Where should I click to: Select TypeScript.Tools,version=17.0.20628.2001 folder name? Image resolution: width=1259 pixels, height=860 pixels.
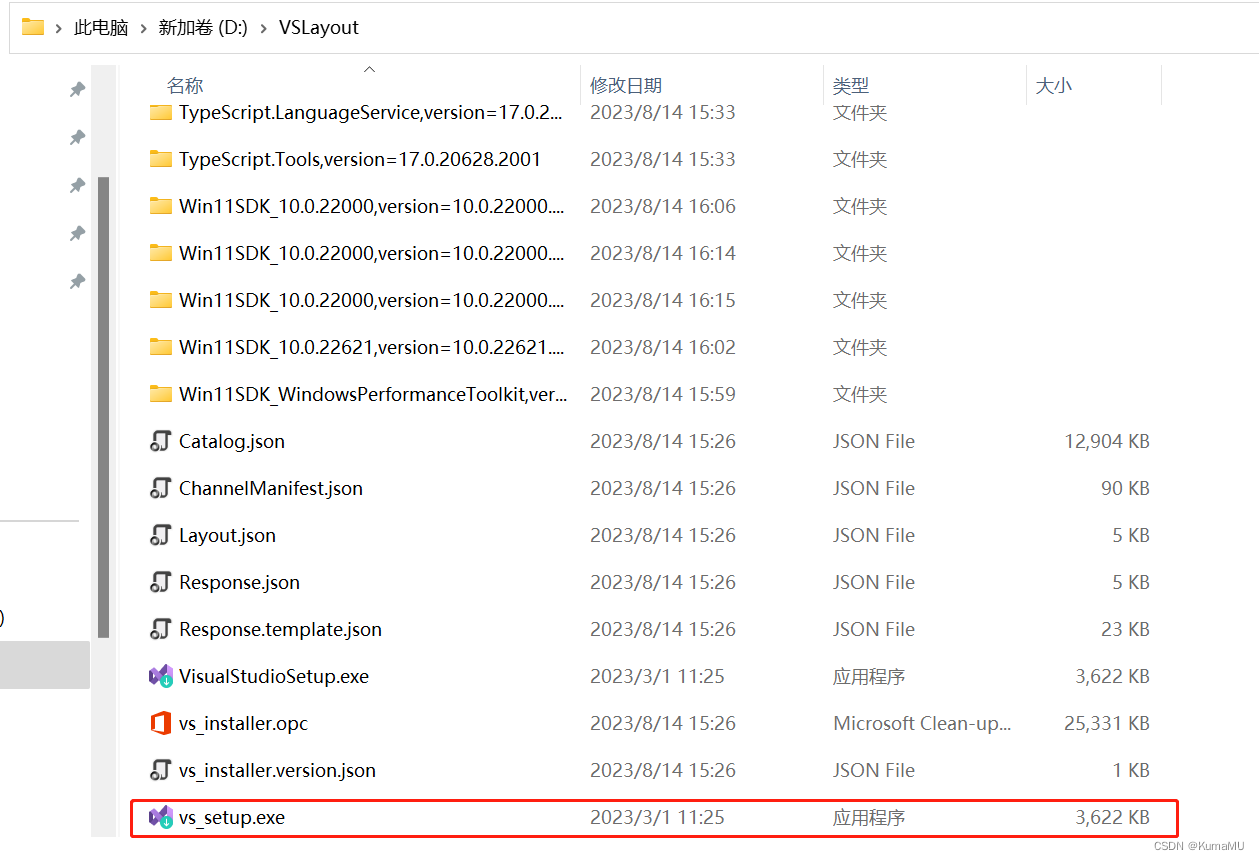pyautogui.click(x=360, y=160)
